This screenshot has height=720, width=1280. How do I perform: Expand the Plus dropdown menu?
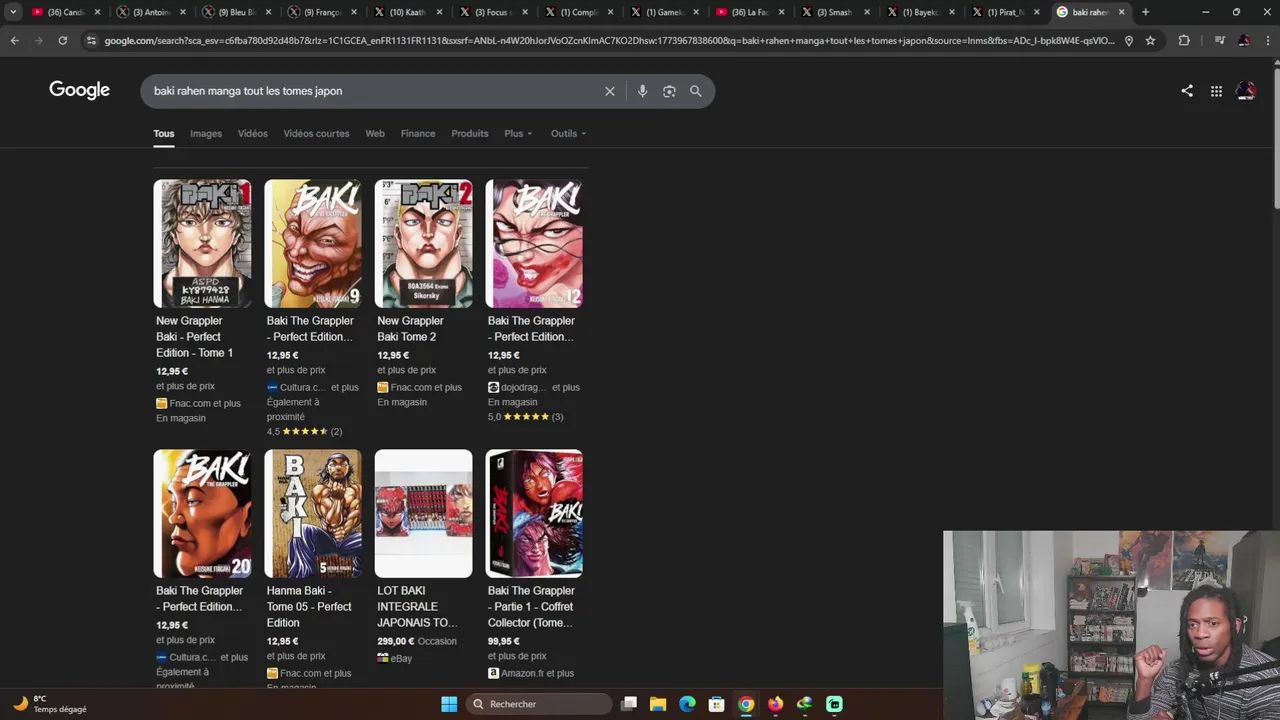(x=518, y=133)
